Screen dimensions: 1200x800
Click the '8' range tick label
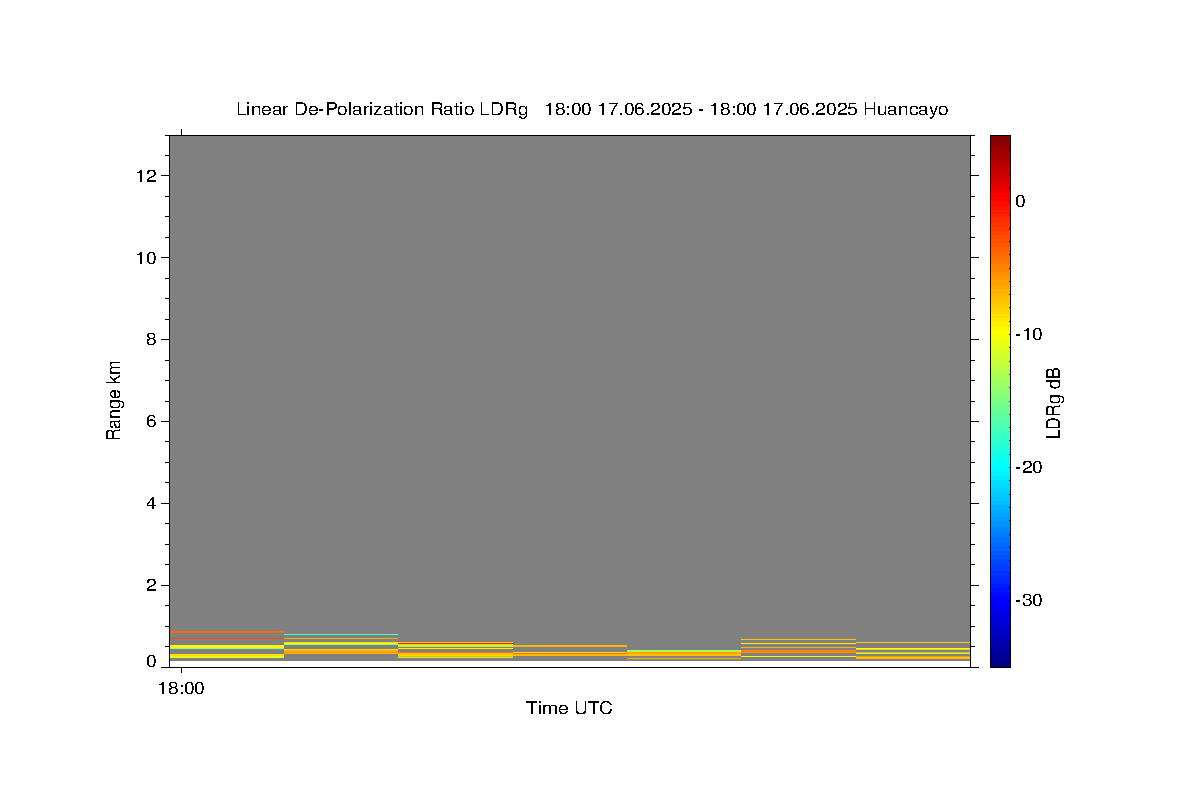(152, 340)
